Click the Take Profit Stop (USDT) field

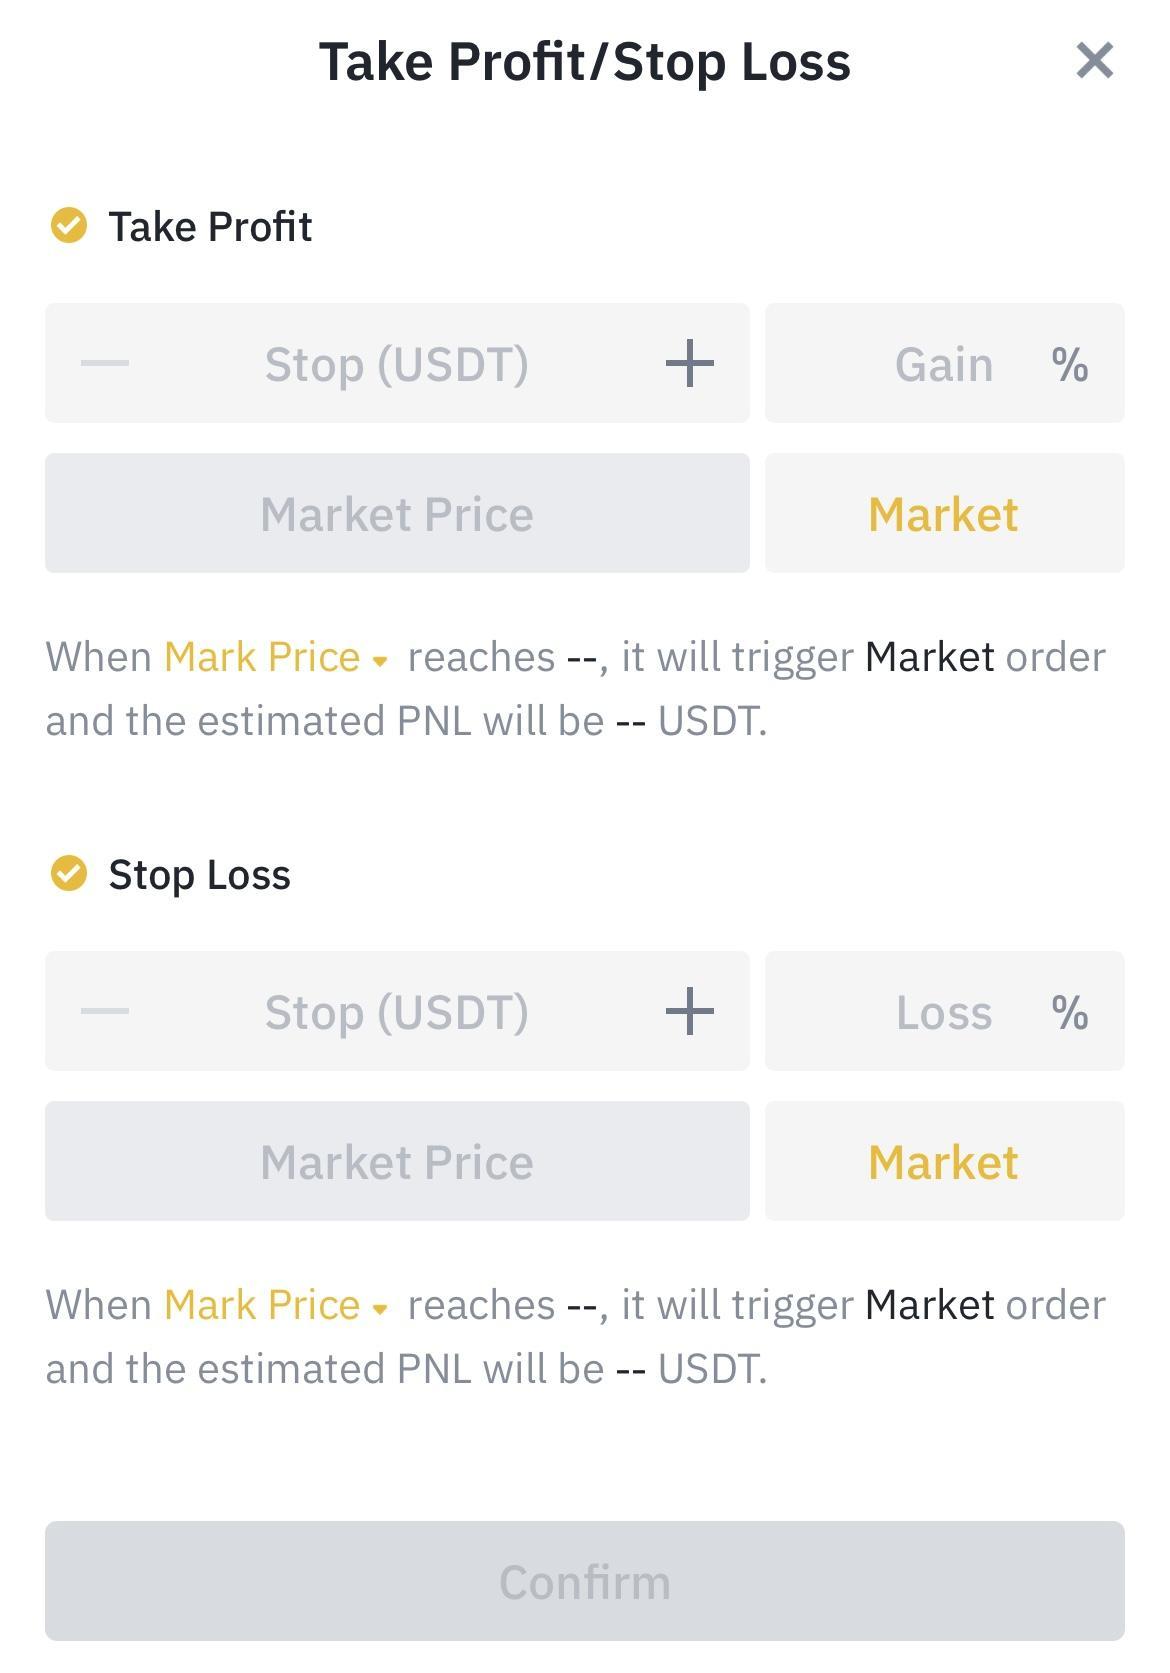397,363
